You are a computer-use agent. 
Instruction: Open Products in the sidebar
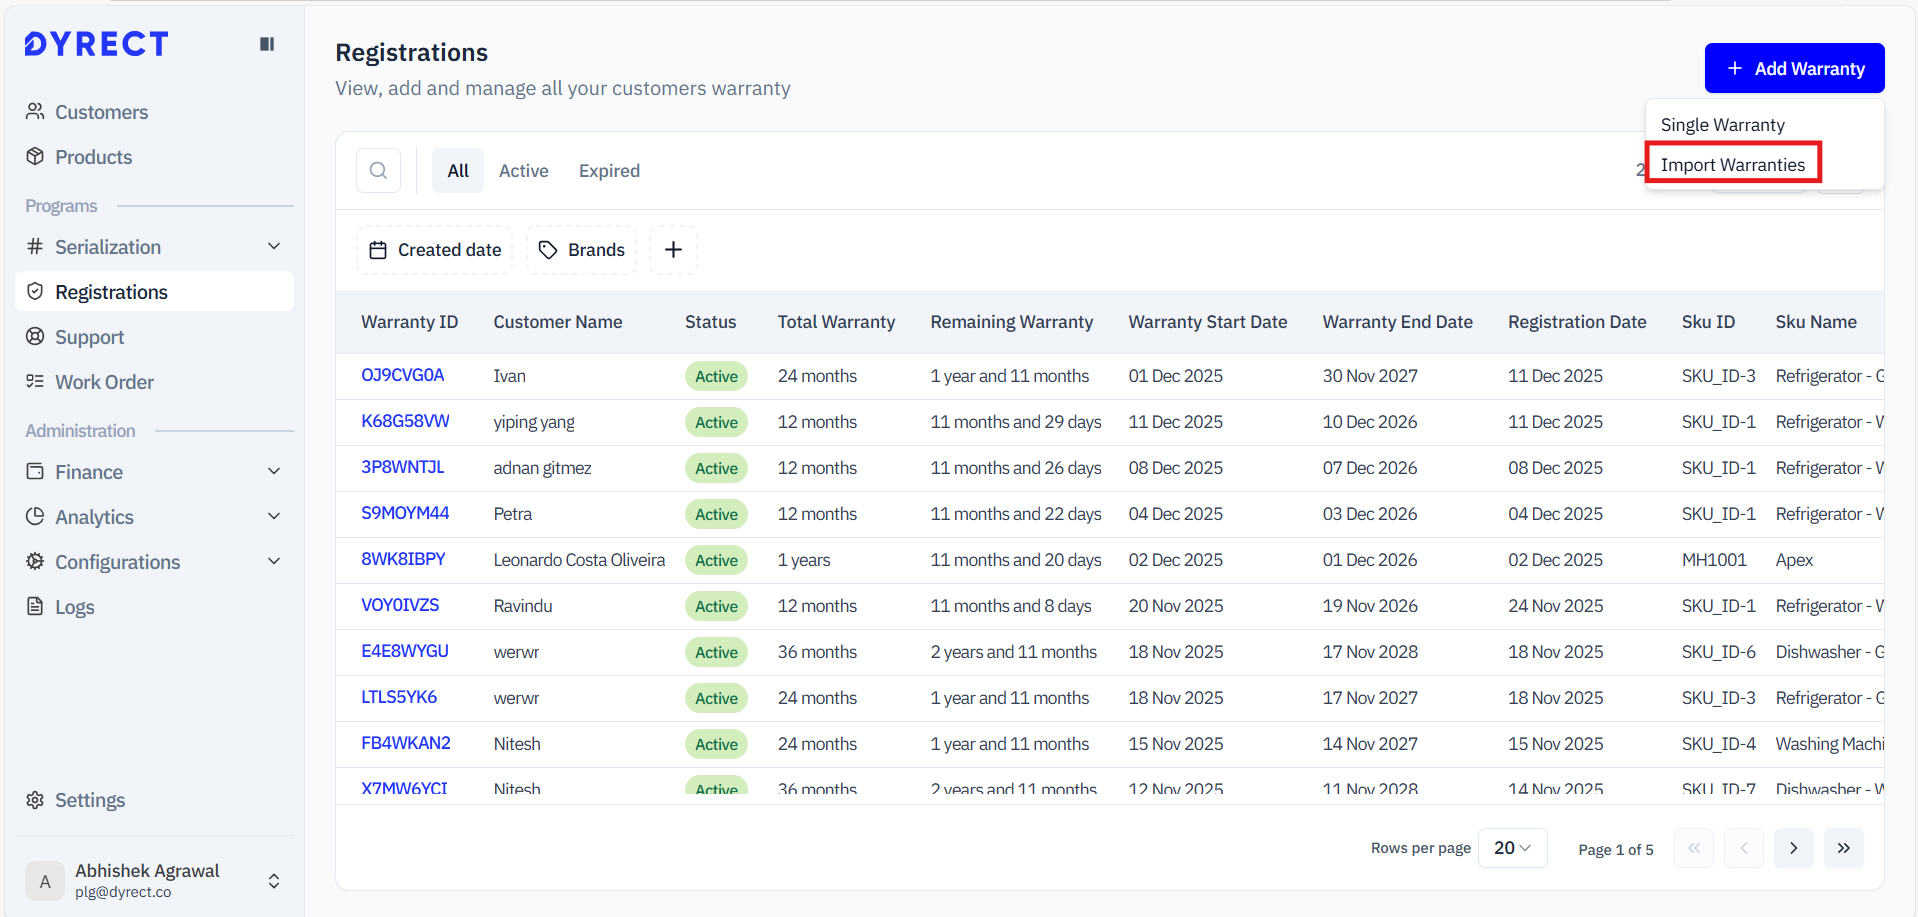click(93, 157)
